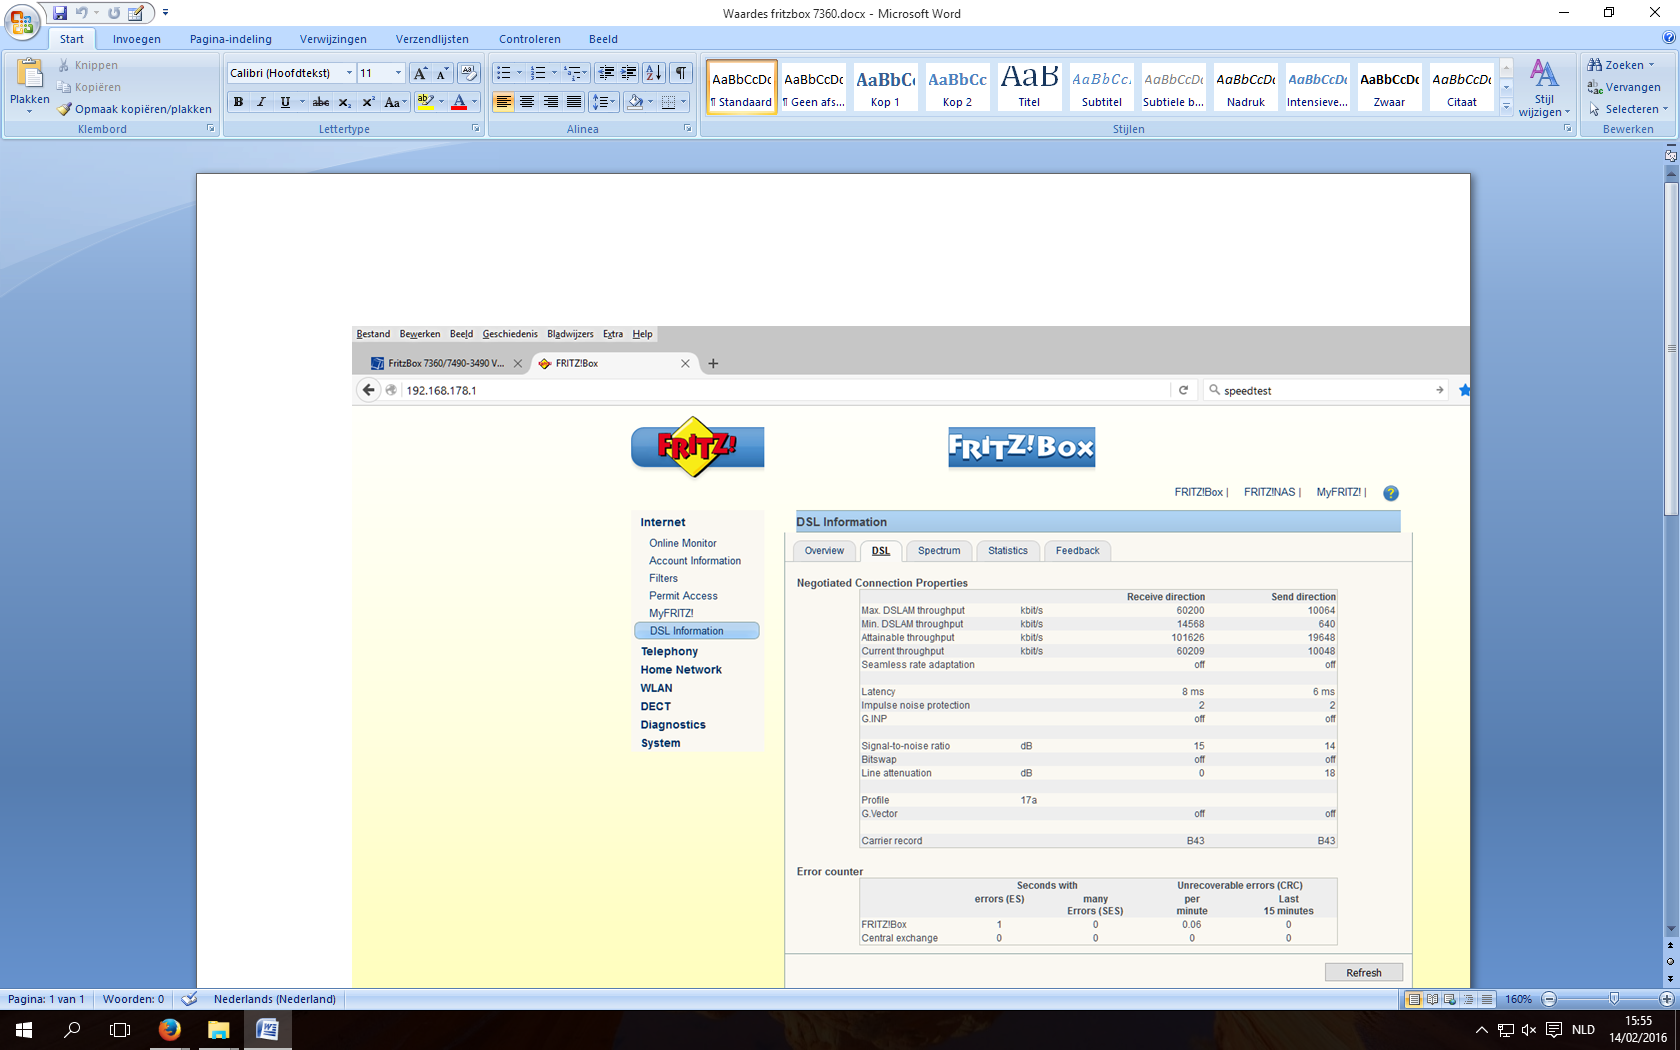Expand the styles gallery list
1680x1050 pixels.
click(1506, 108)
